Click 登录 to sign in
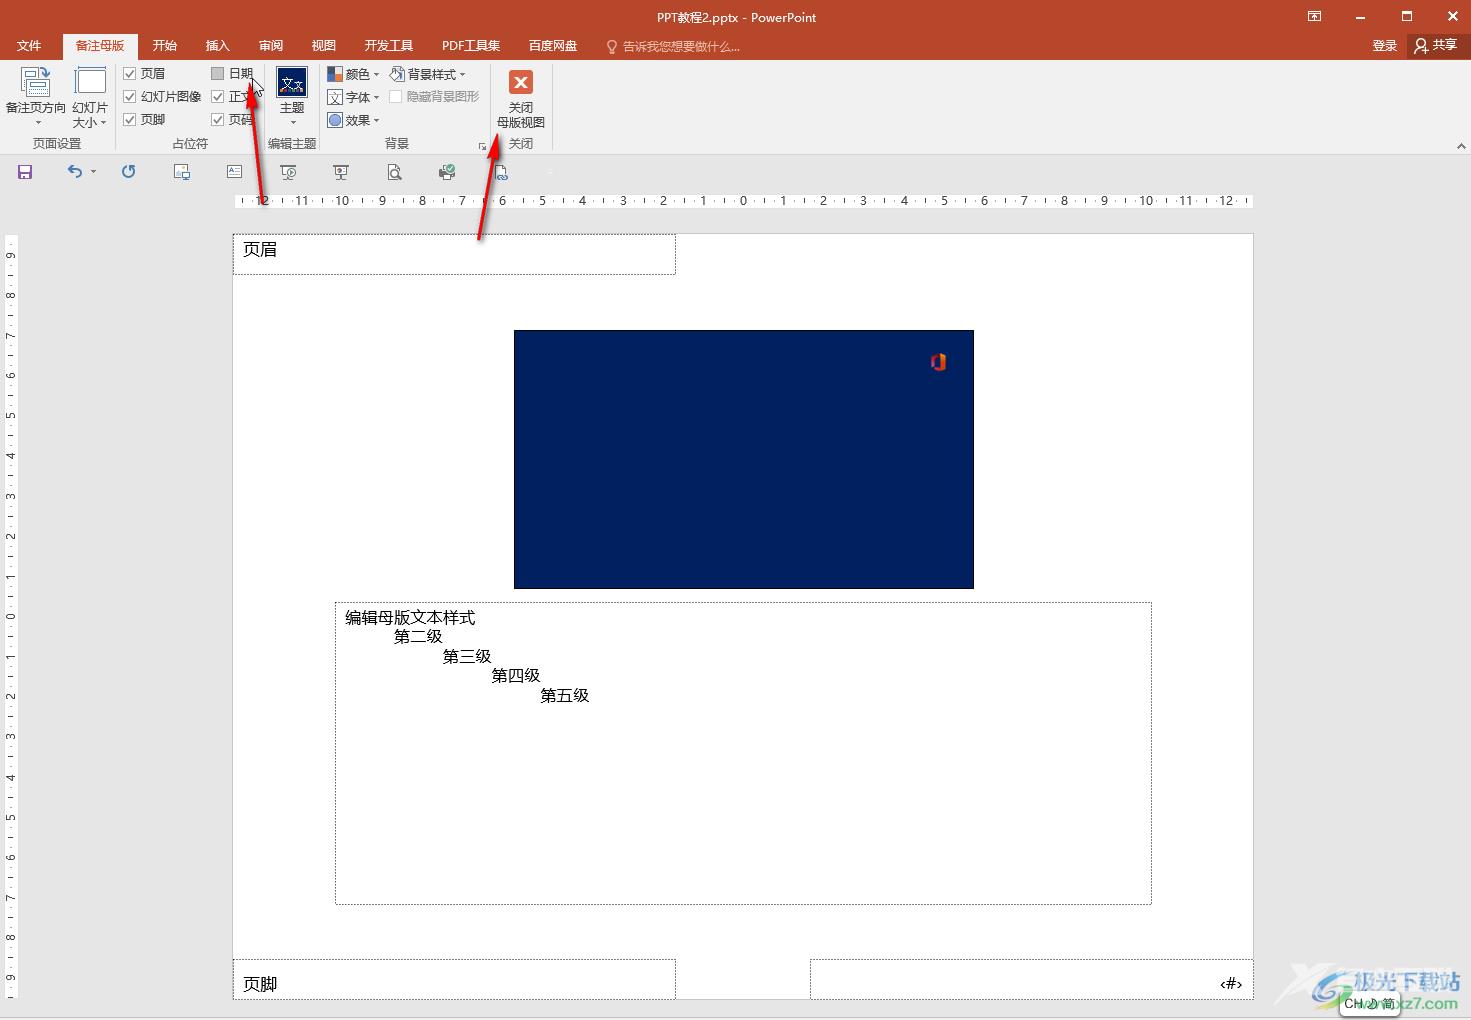 (1384, 46)
